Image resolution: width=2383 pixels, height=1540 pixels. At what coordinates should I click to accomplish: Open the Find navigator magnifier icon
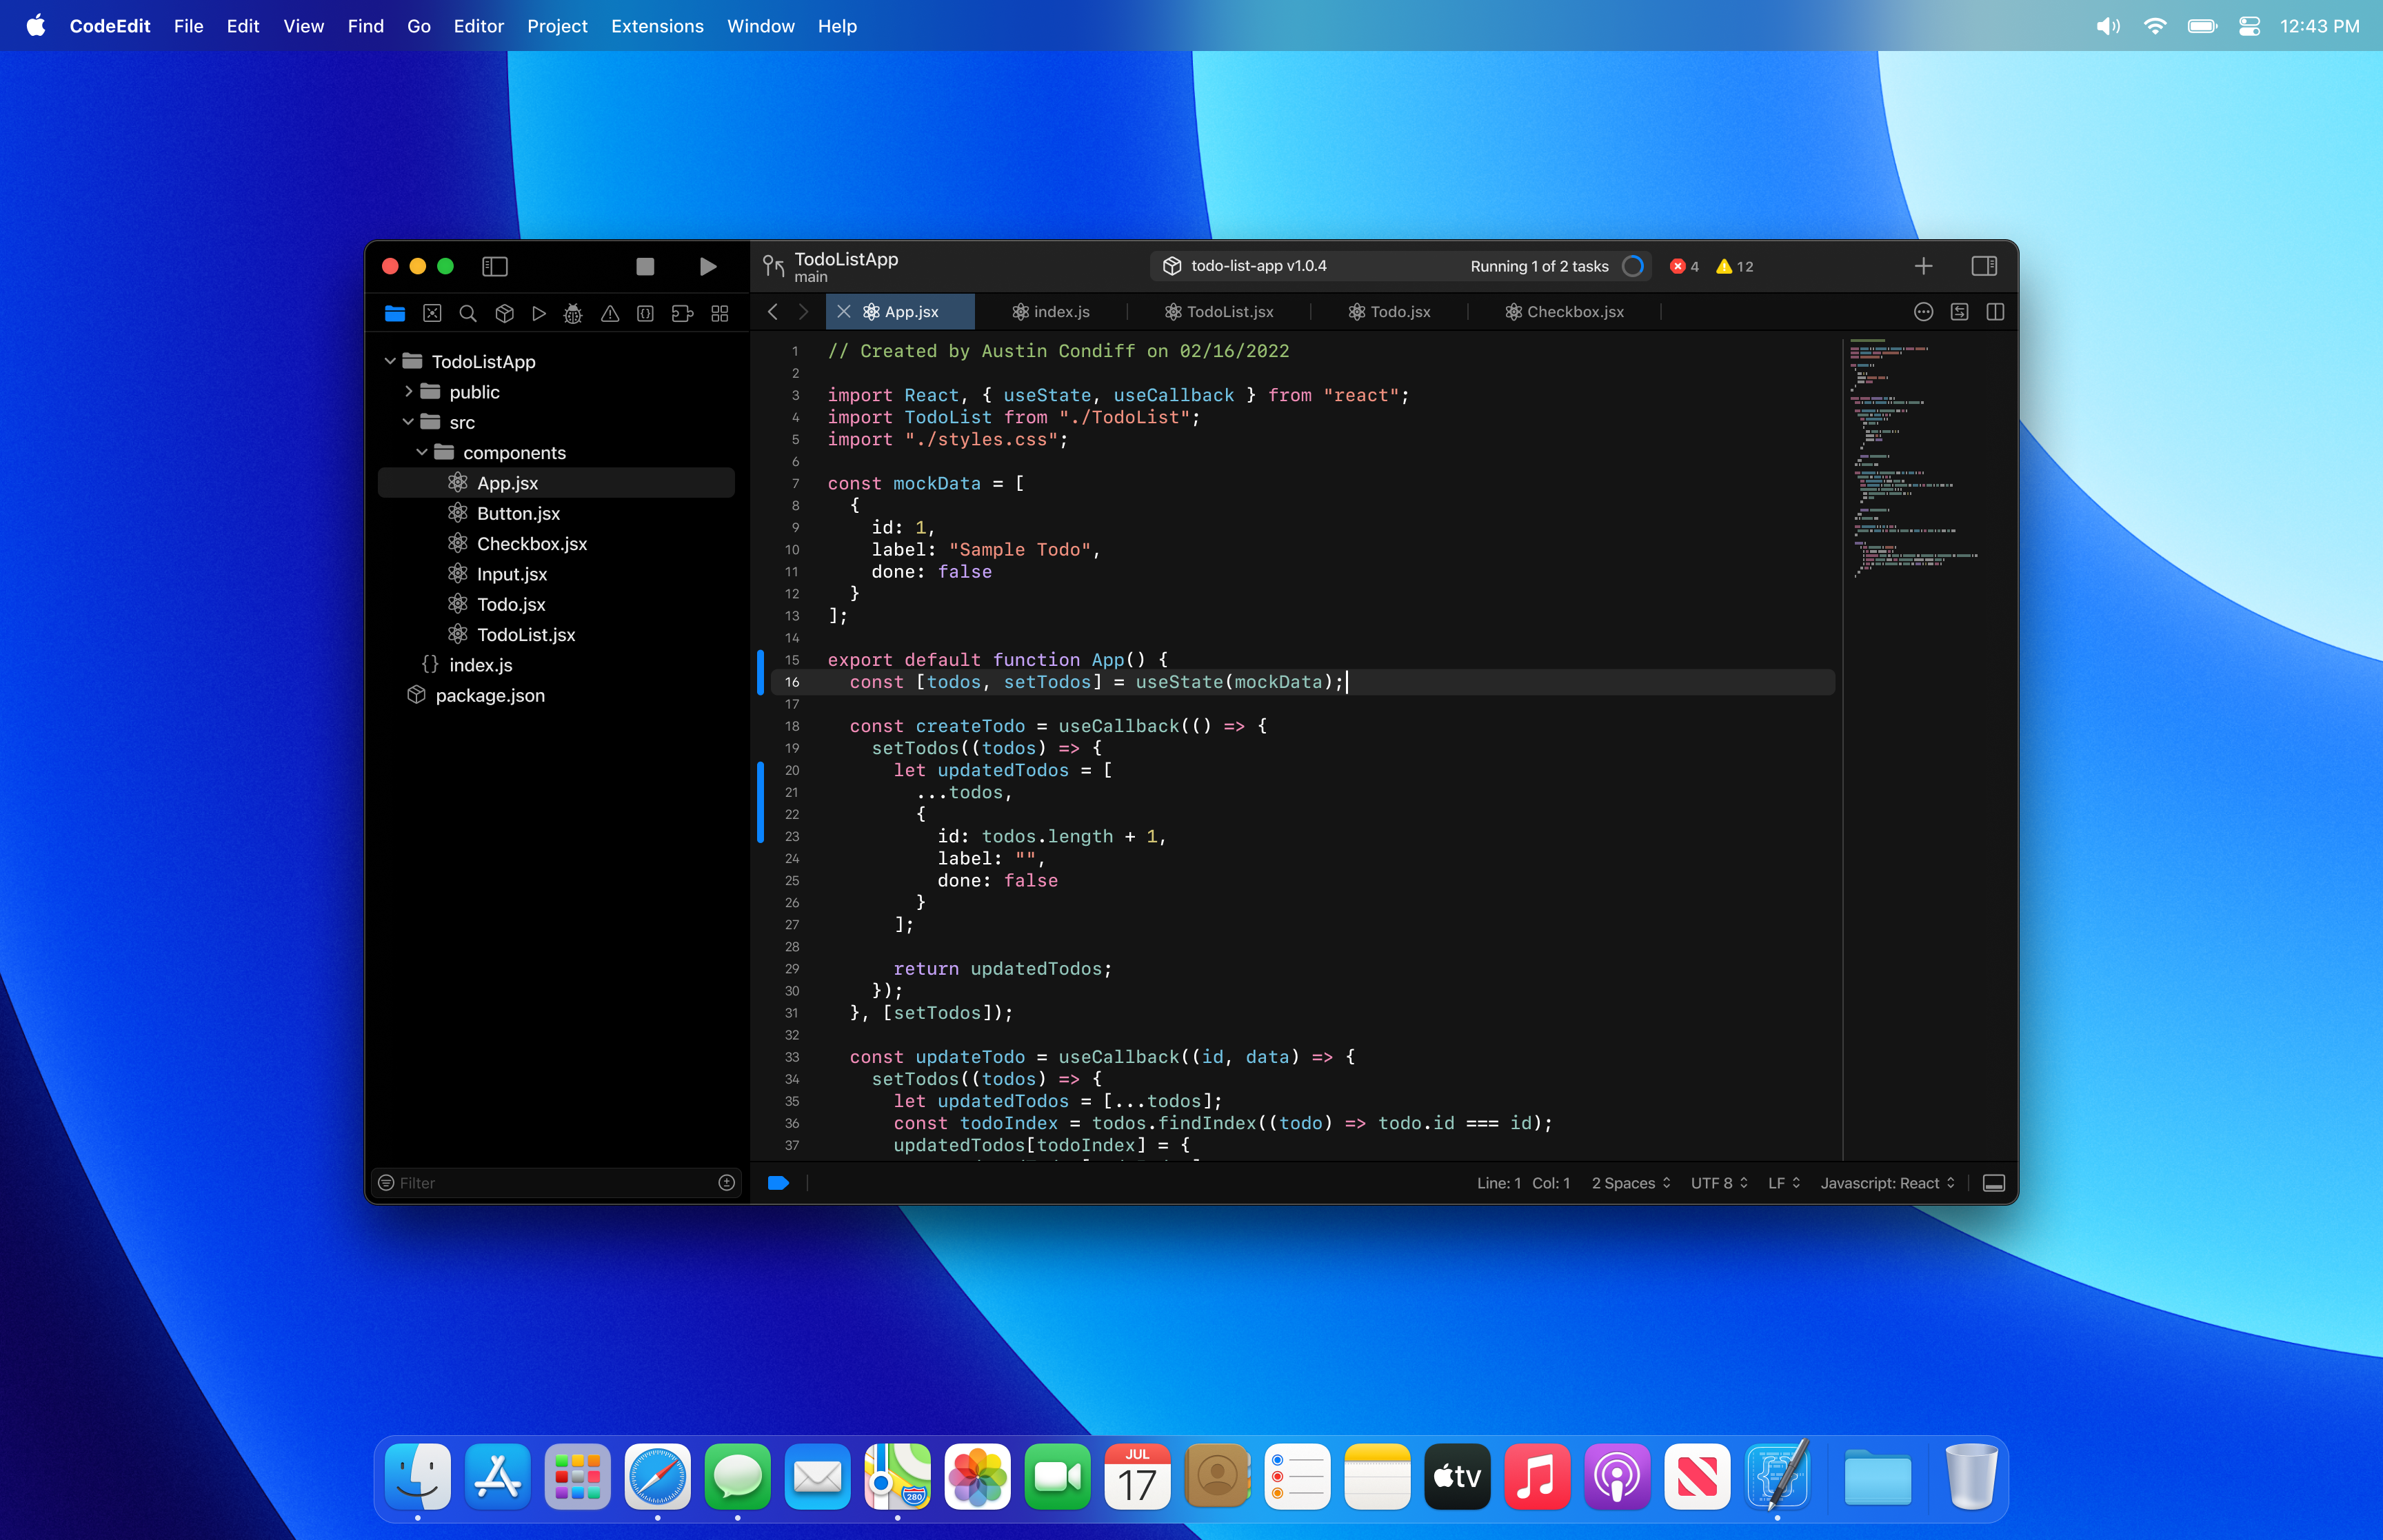click(467, 313)
